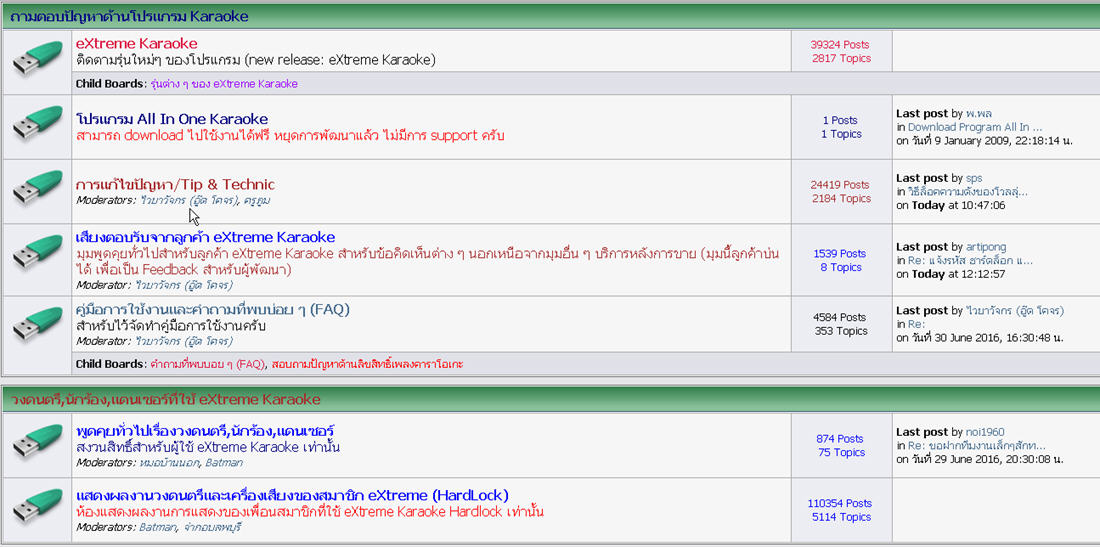Click USB icon beside eXtreme Karaoke board
The image size is (1100, 547).
pyautogui.click(x=37, y=58)
